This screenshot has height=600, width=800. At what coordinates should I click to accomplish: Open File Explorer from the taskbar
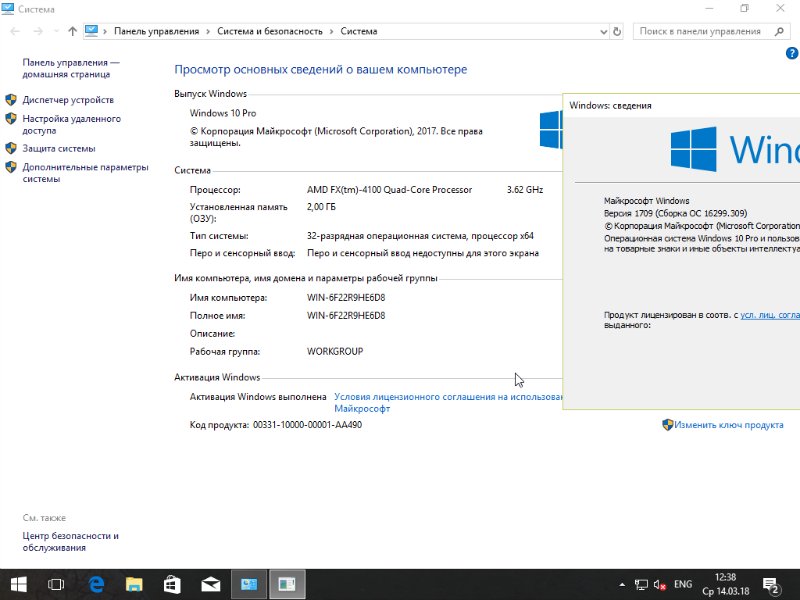point(134,584)
